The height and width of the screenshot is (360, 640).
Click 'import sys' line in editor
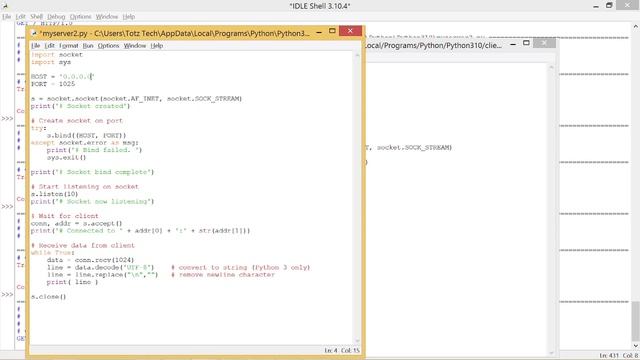[51, 62]
